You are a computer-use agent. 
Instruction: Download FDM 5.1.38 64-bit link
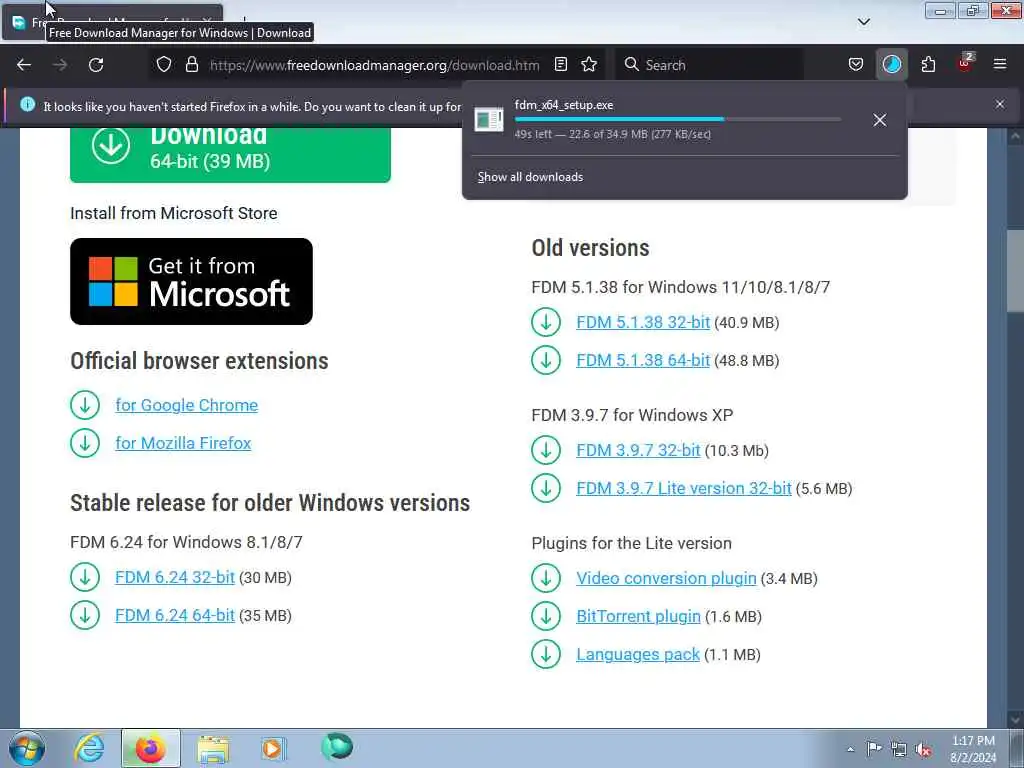click(643, 360)
